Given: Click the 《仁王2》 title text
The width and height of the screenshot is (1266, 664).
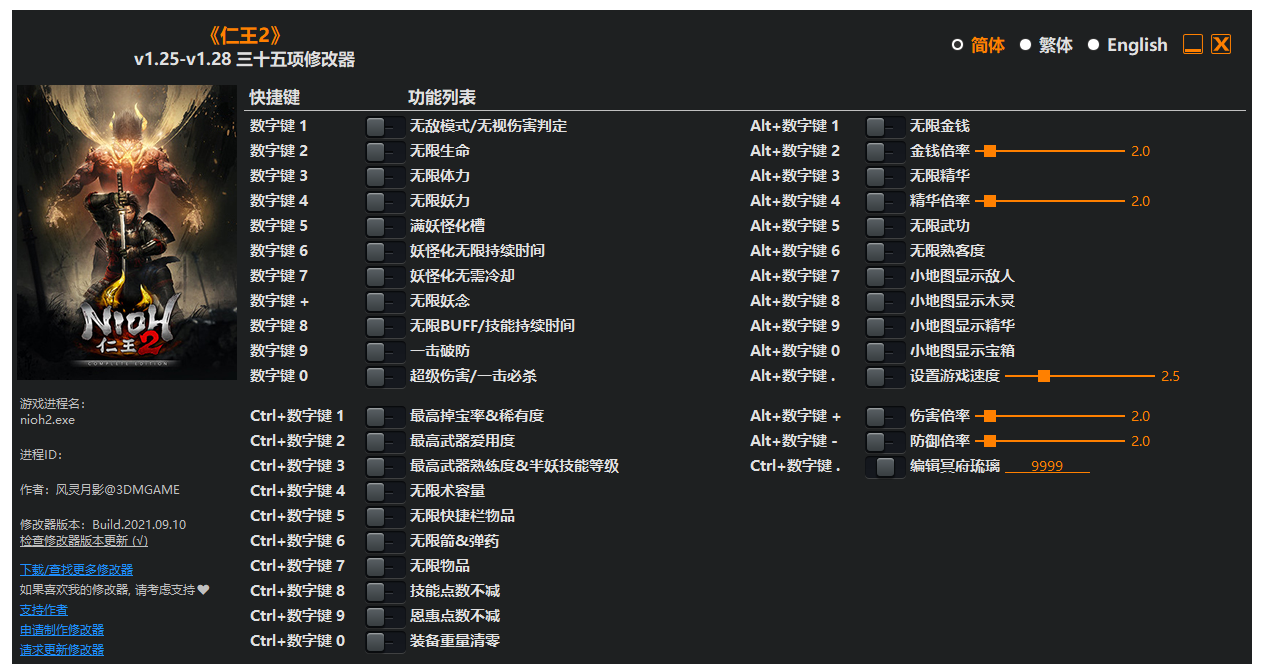Looking at the screenshot, I should (x=245, y=36).
